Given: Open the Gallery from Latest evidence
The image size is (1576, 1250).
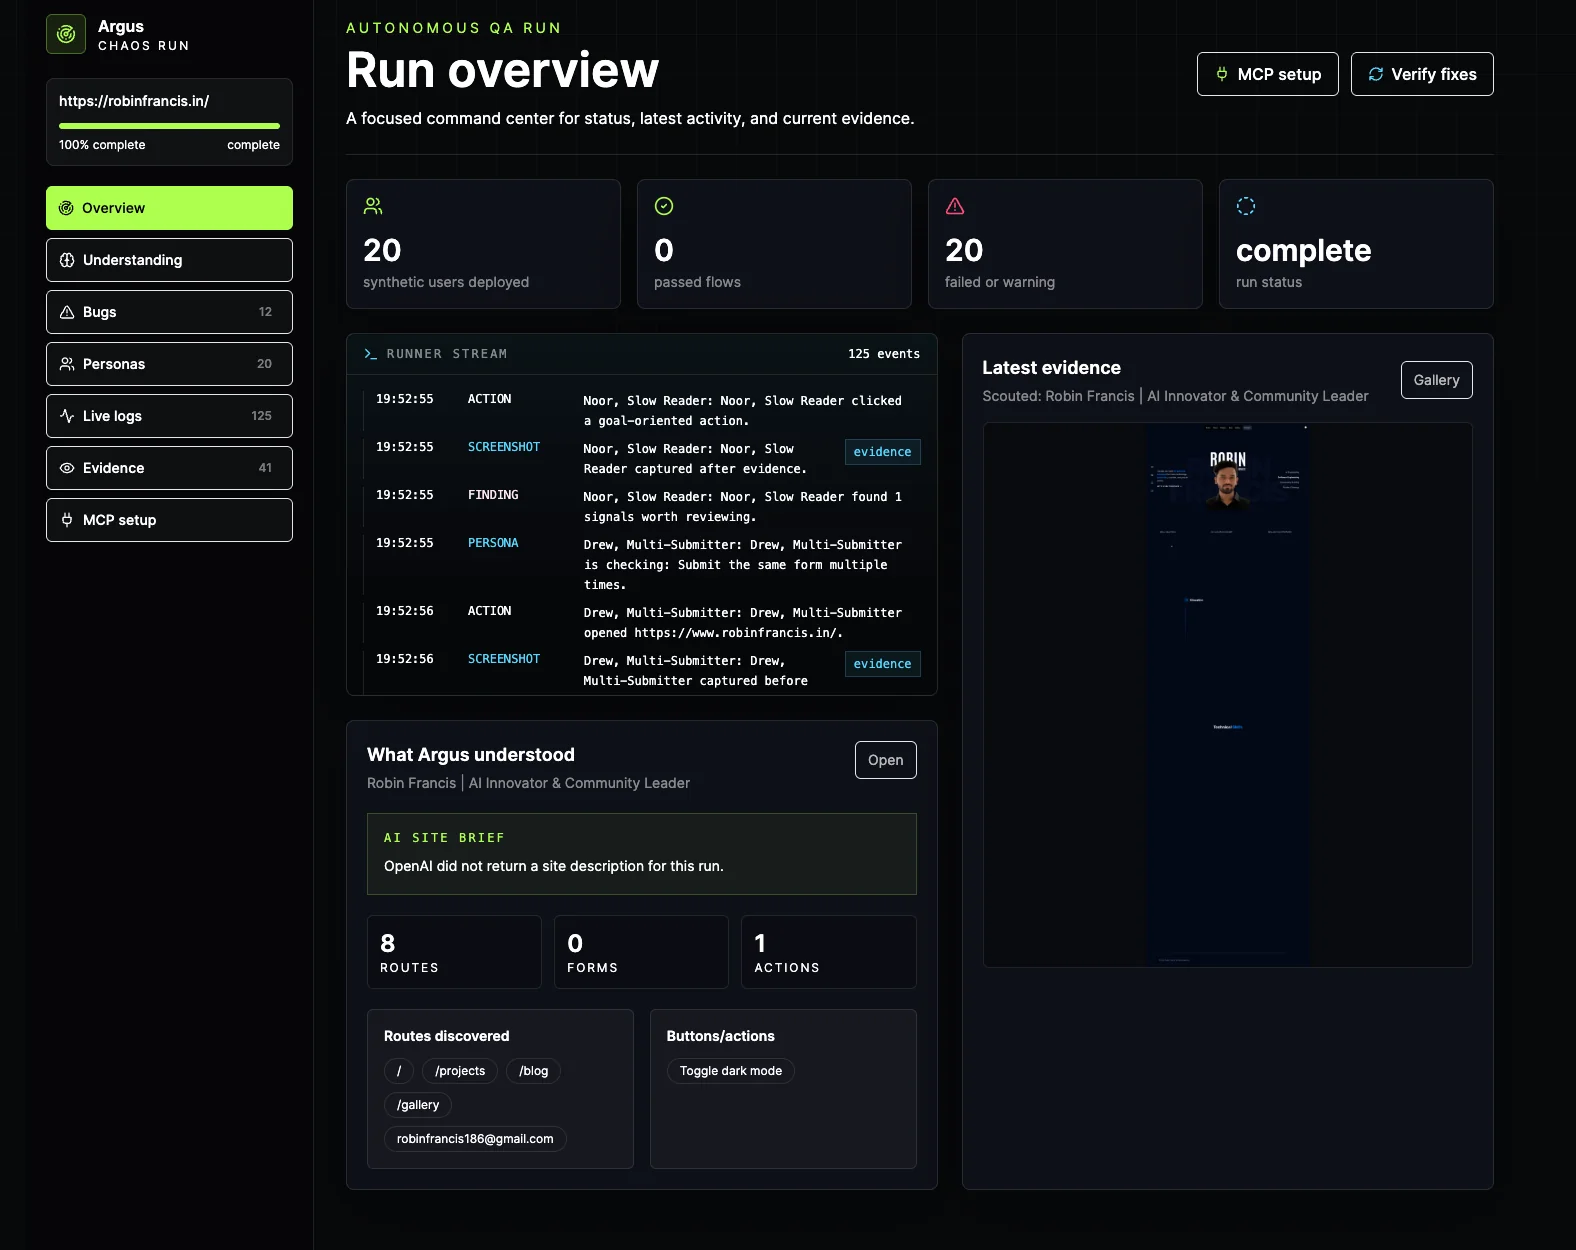Looking at the screenshot, I should pyautogui.click(x=1436, y=380).
